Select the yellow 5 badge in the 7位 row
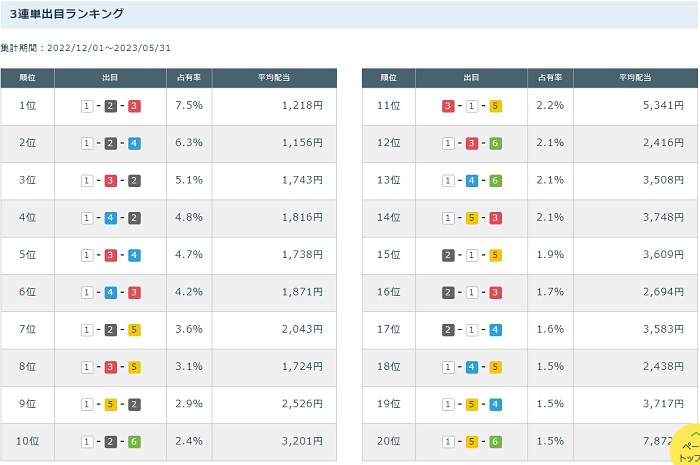Viewport: 700px width, 465px height. click(x=134, y=330)
